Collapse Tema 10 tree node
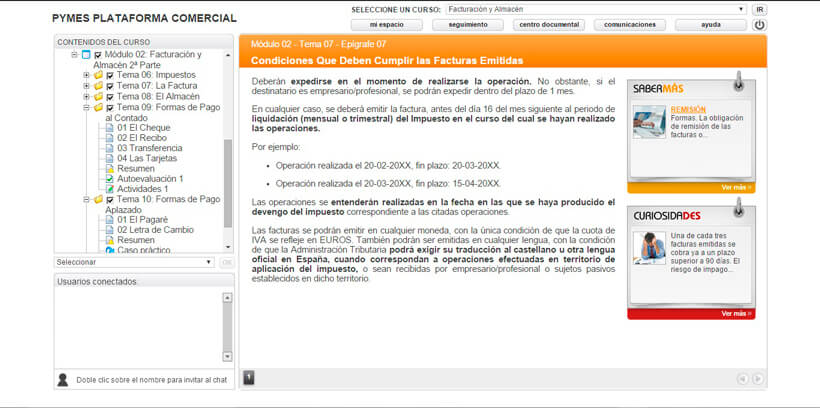 [x=86, y=199]
